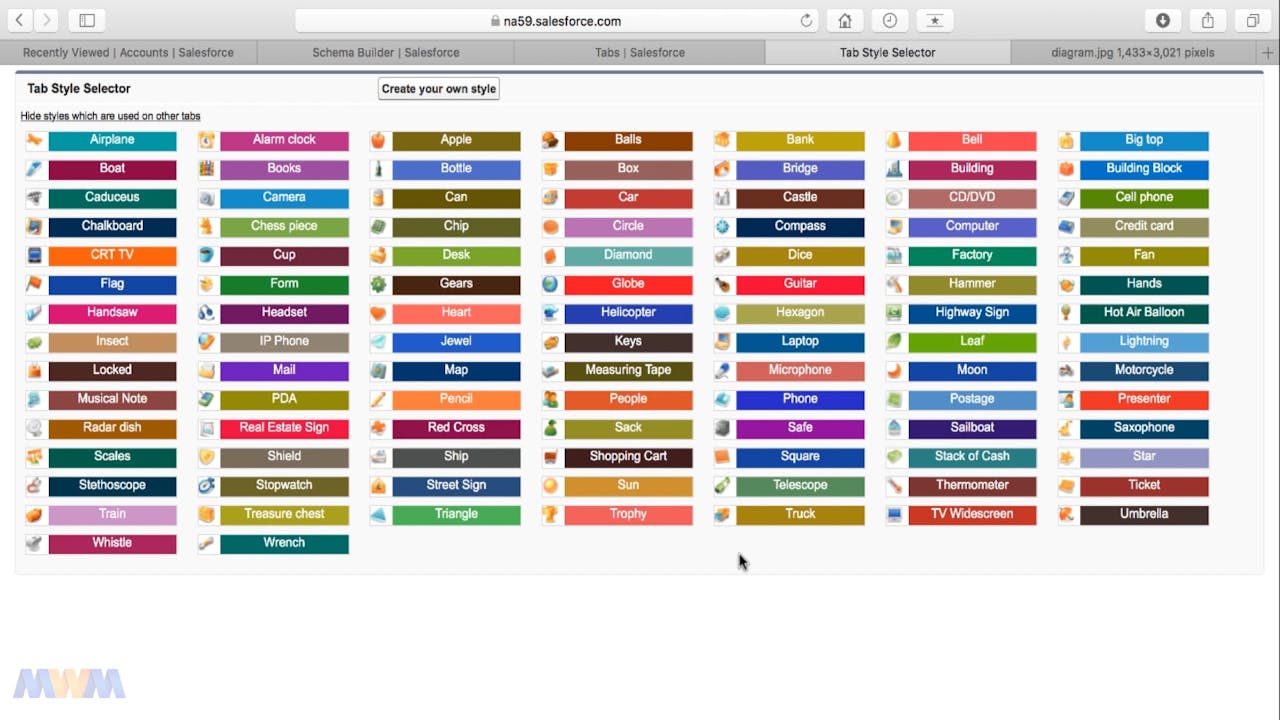The height and width of the screenshot is (720, 1280).
Task: Toggle the Safari sidebar button
Action: pos(87,21)
